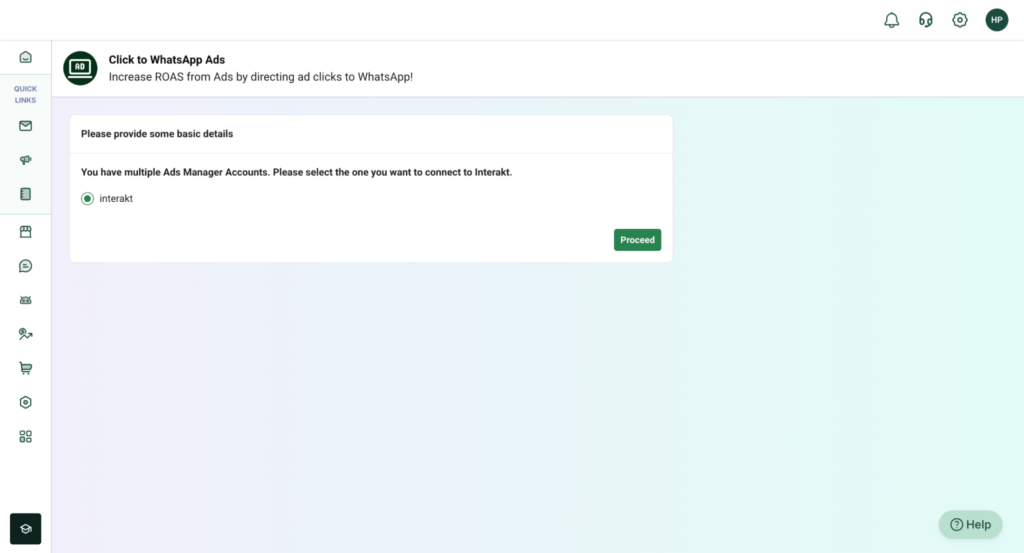Click the 'interakt' account label
Image resolution: width=1024 pixels, height=553 pixels.
(x=116, y=198)
